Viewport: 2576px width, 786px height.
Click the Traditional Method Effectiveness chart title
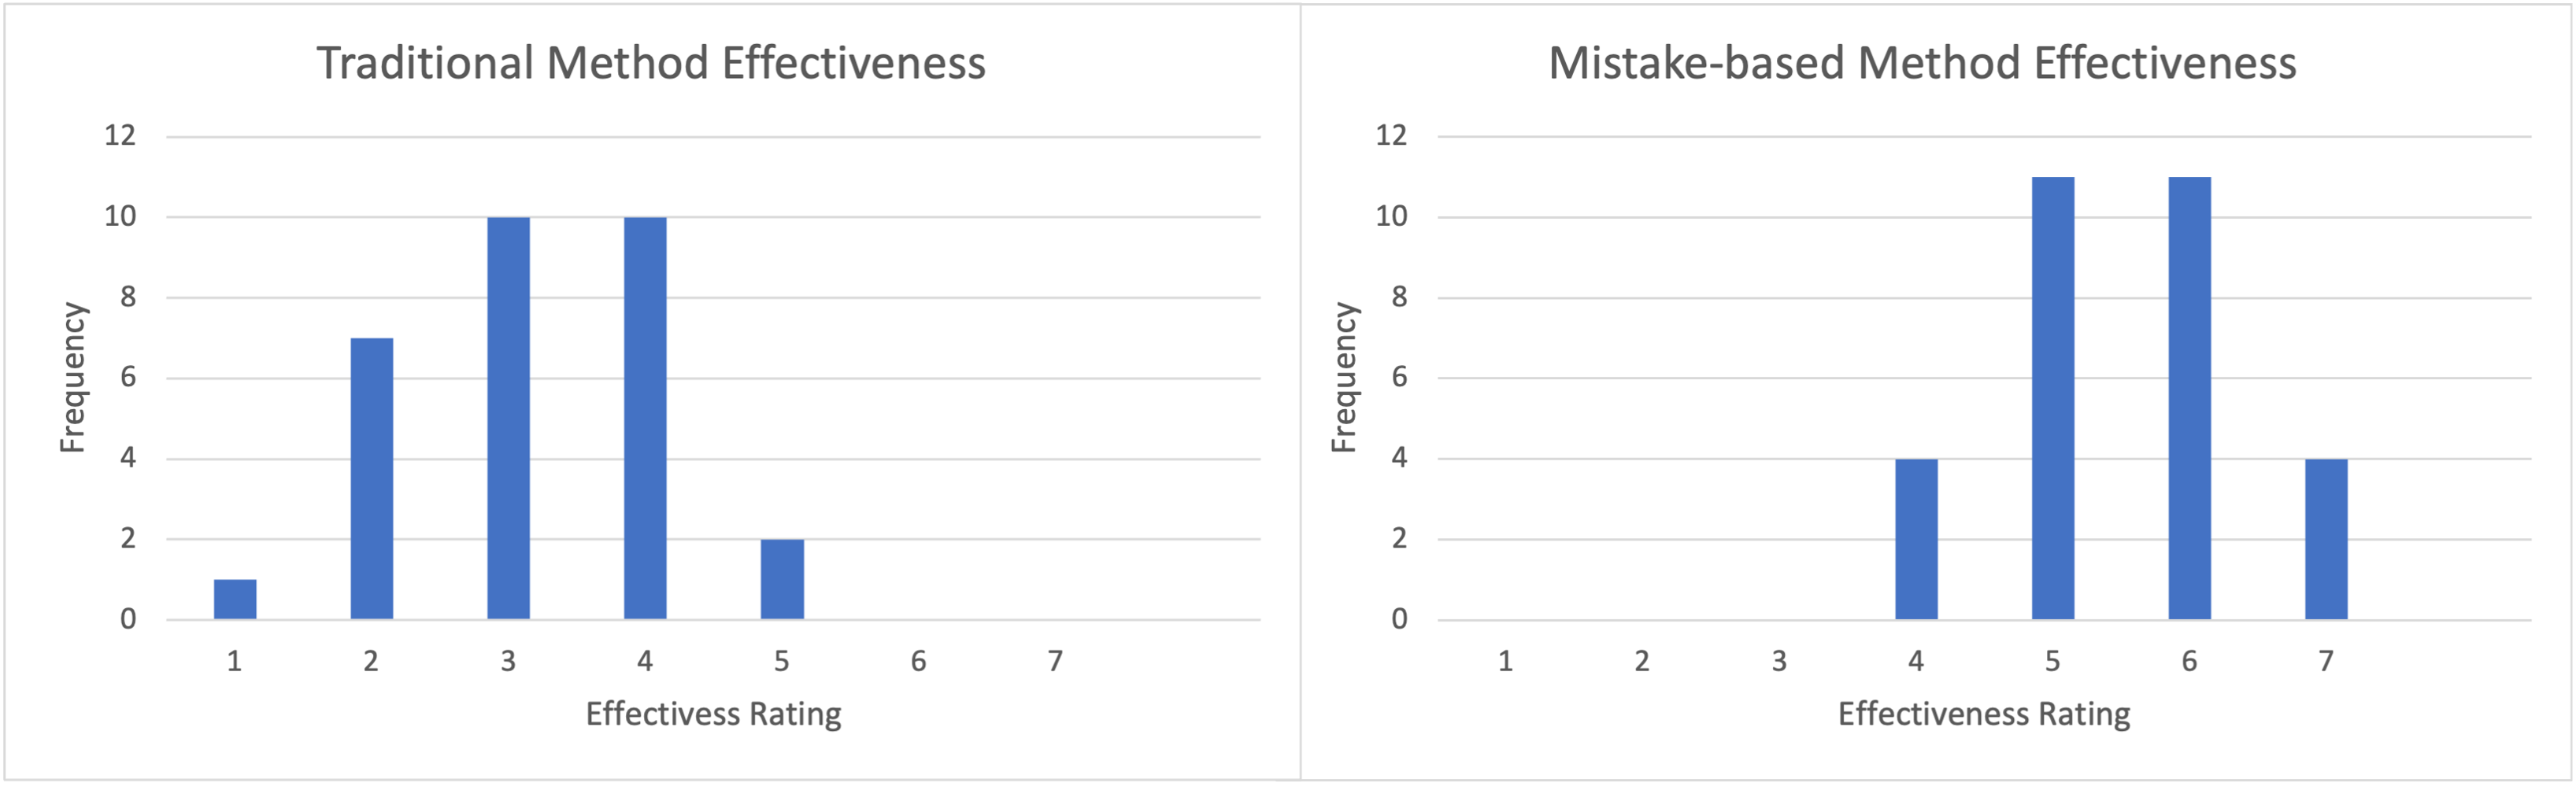tap(651, 63)
